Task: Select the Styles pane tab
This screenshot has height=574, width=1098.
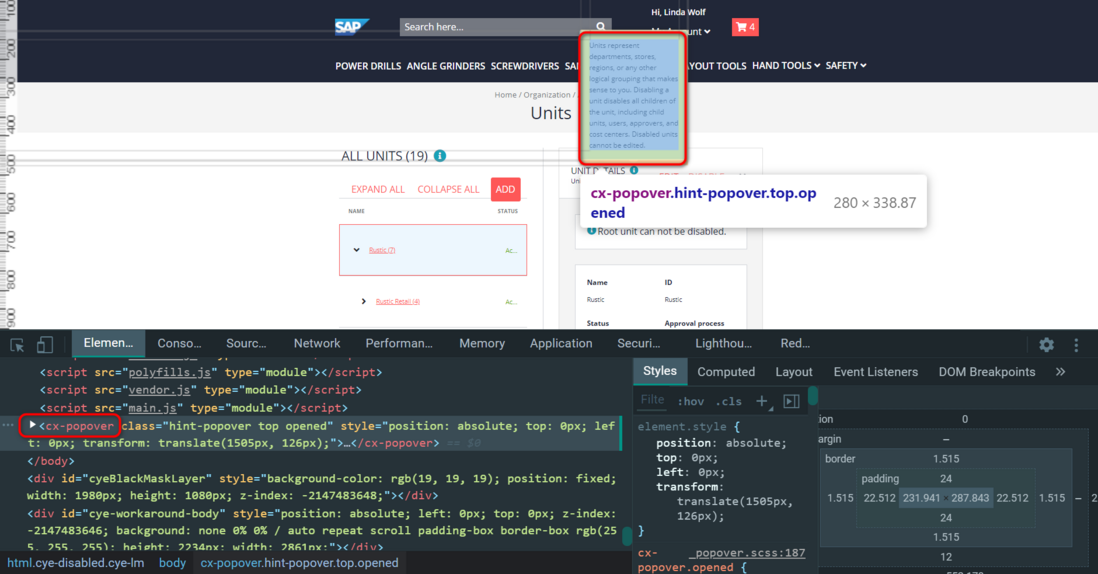Action: (x=660, y=371)
